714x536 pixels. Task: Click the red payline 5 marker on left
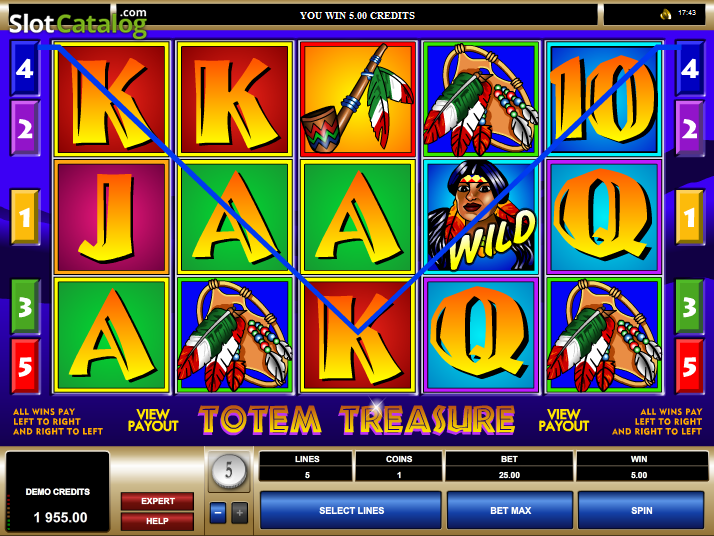(x=25, y=367)
